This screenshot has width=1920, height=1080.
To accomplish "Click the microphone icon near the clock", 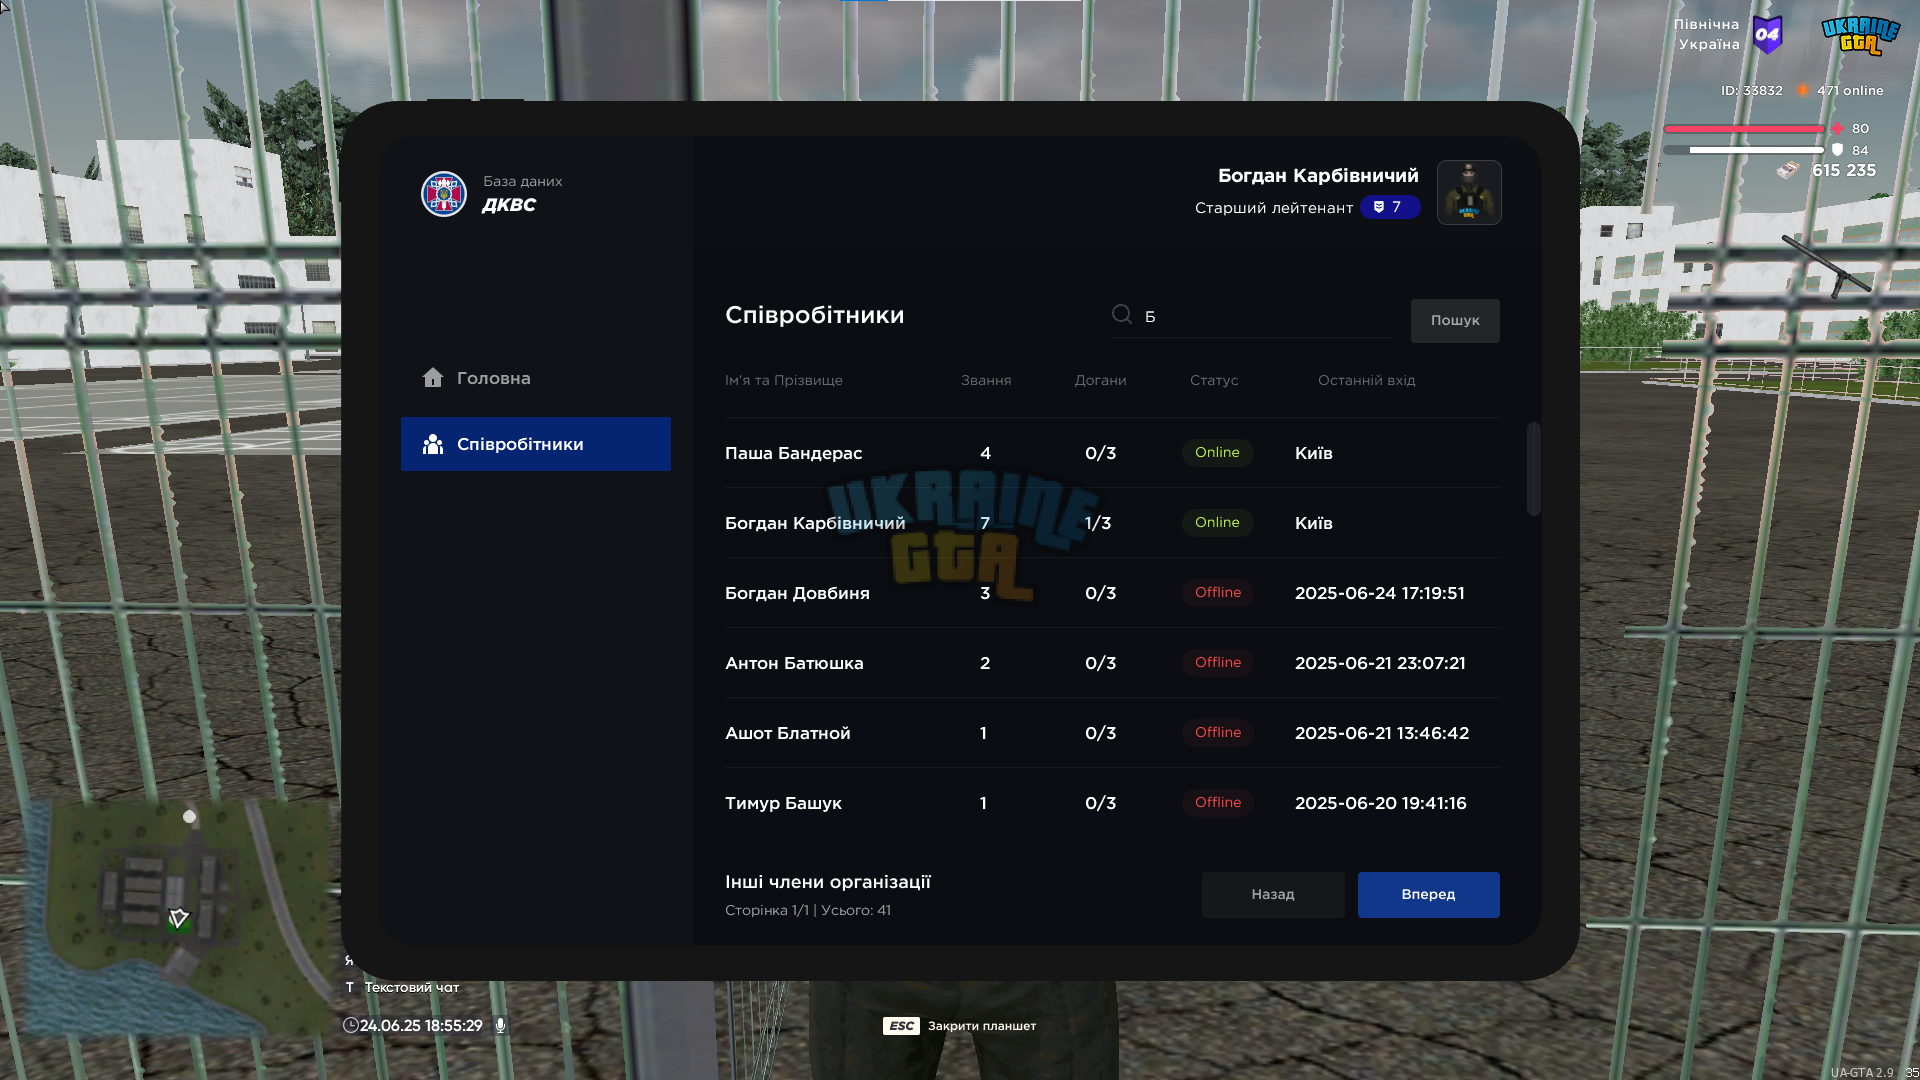I will (500, 1025).
